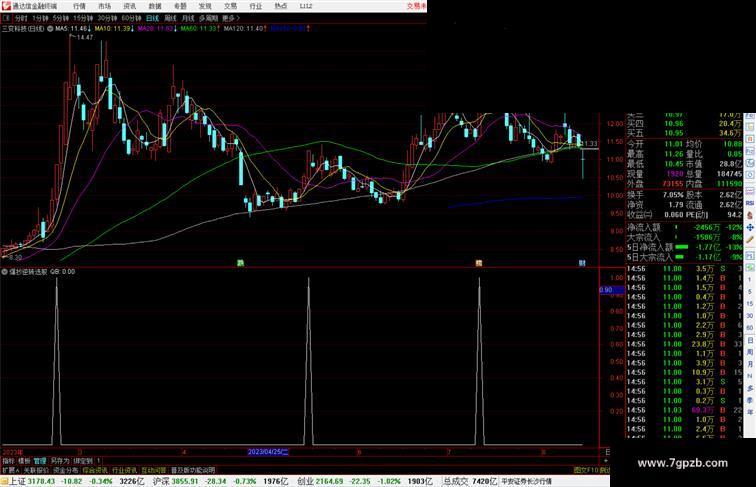Viewport: 756px width, 487px height.
Task: Open the 管理 tab
Action: [x=40, y=461]
